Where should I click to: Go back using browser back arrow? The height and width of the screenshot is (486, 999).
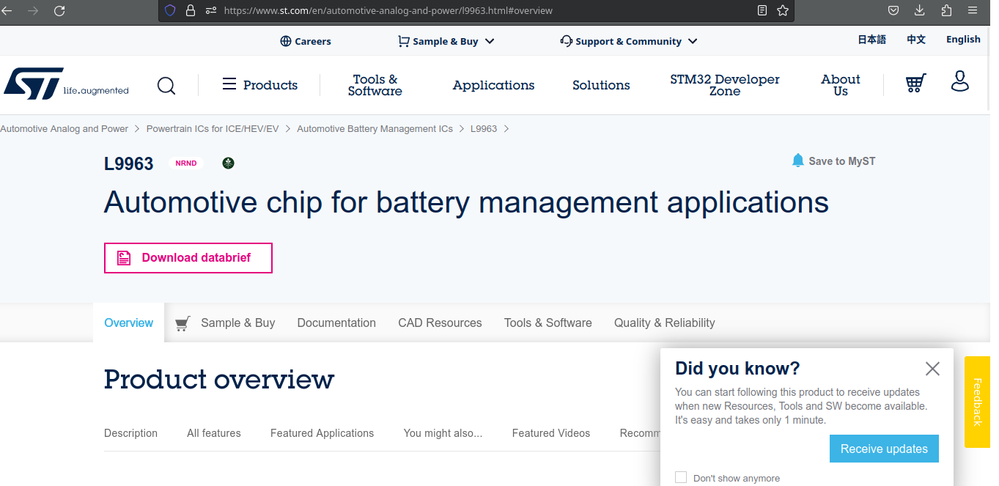pos(6,11)
